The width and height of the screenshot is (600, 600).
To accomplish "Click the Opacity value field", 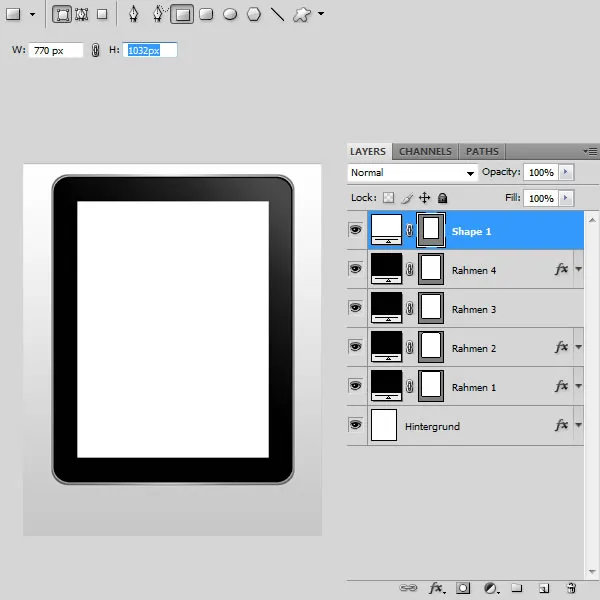I will [541, 173].
